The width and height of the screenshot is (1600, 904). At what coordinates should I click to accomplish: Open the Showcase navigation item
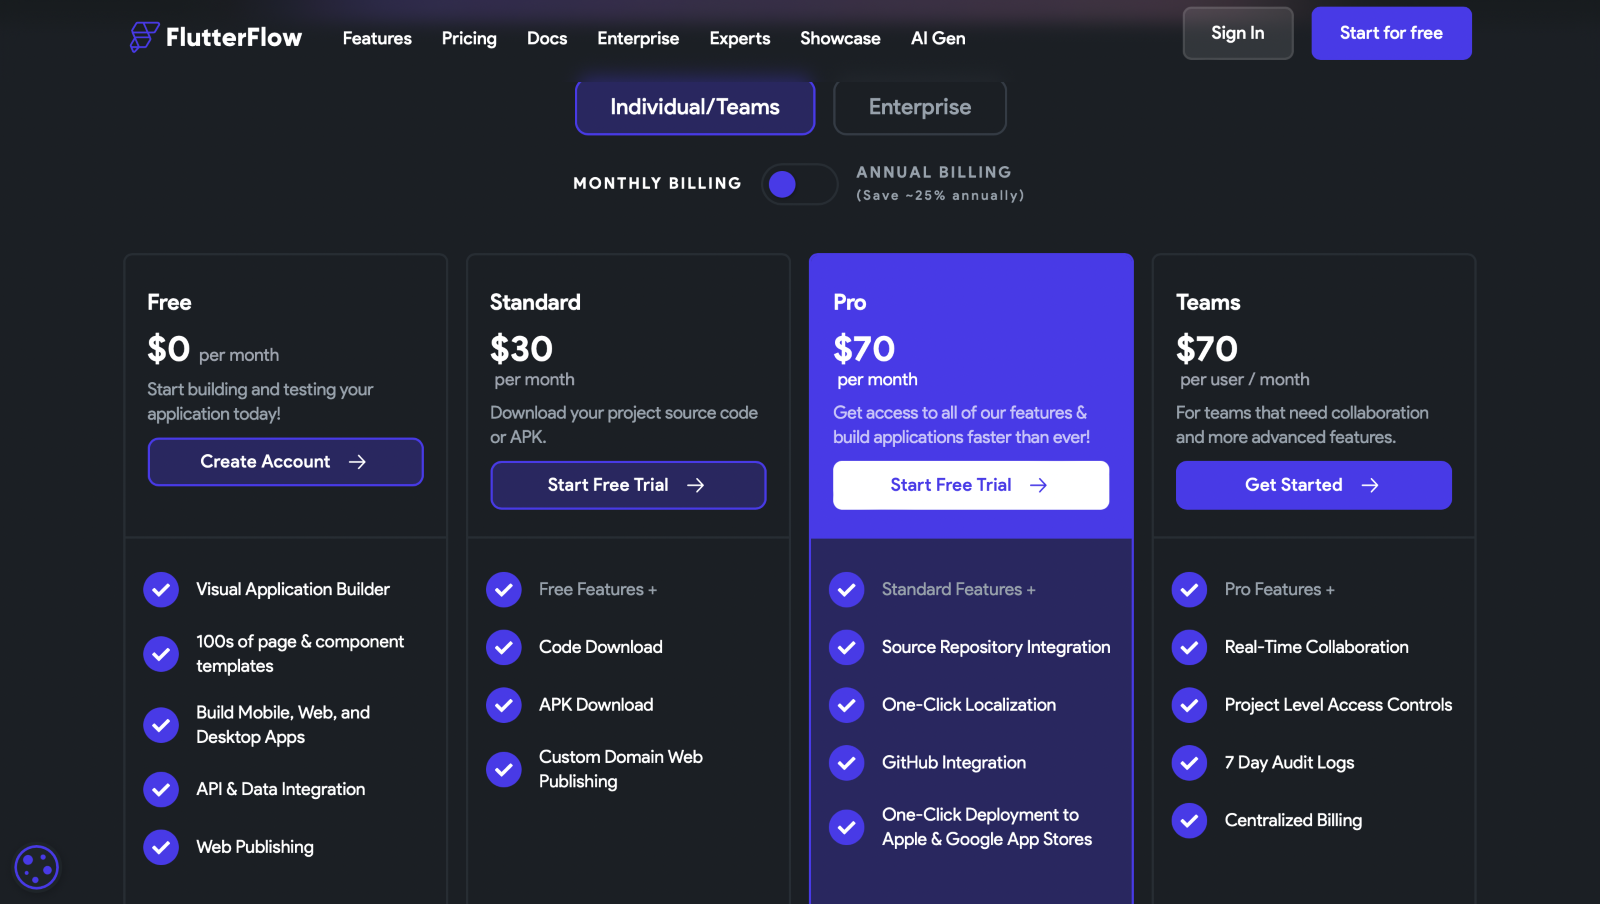pyautogui.click(x=840, y=38)
